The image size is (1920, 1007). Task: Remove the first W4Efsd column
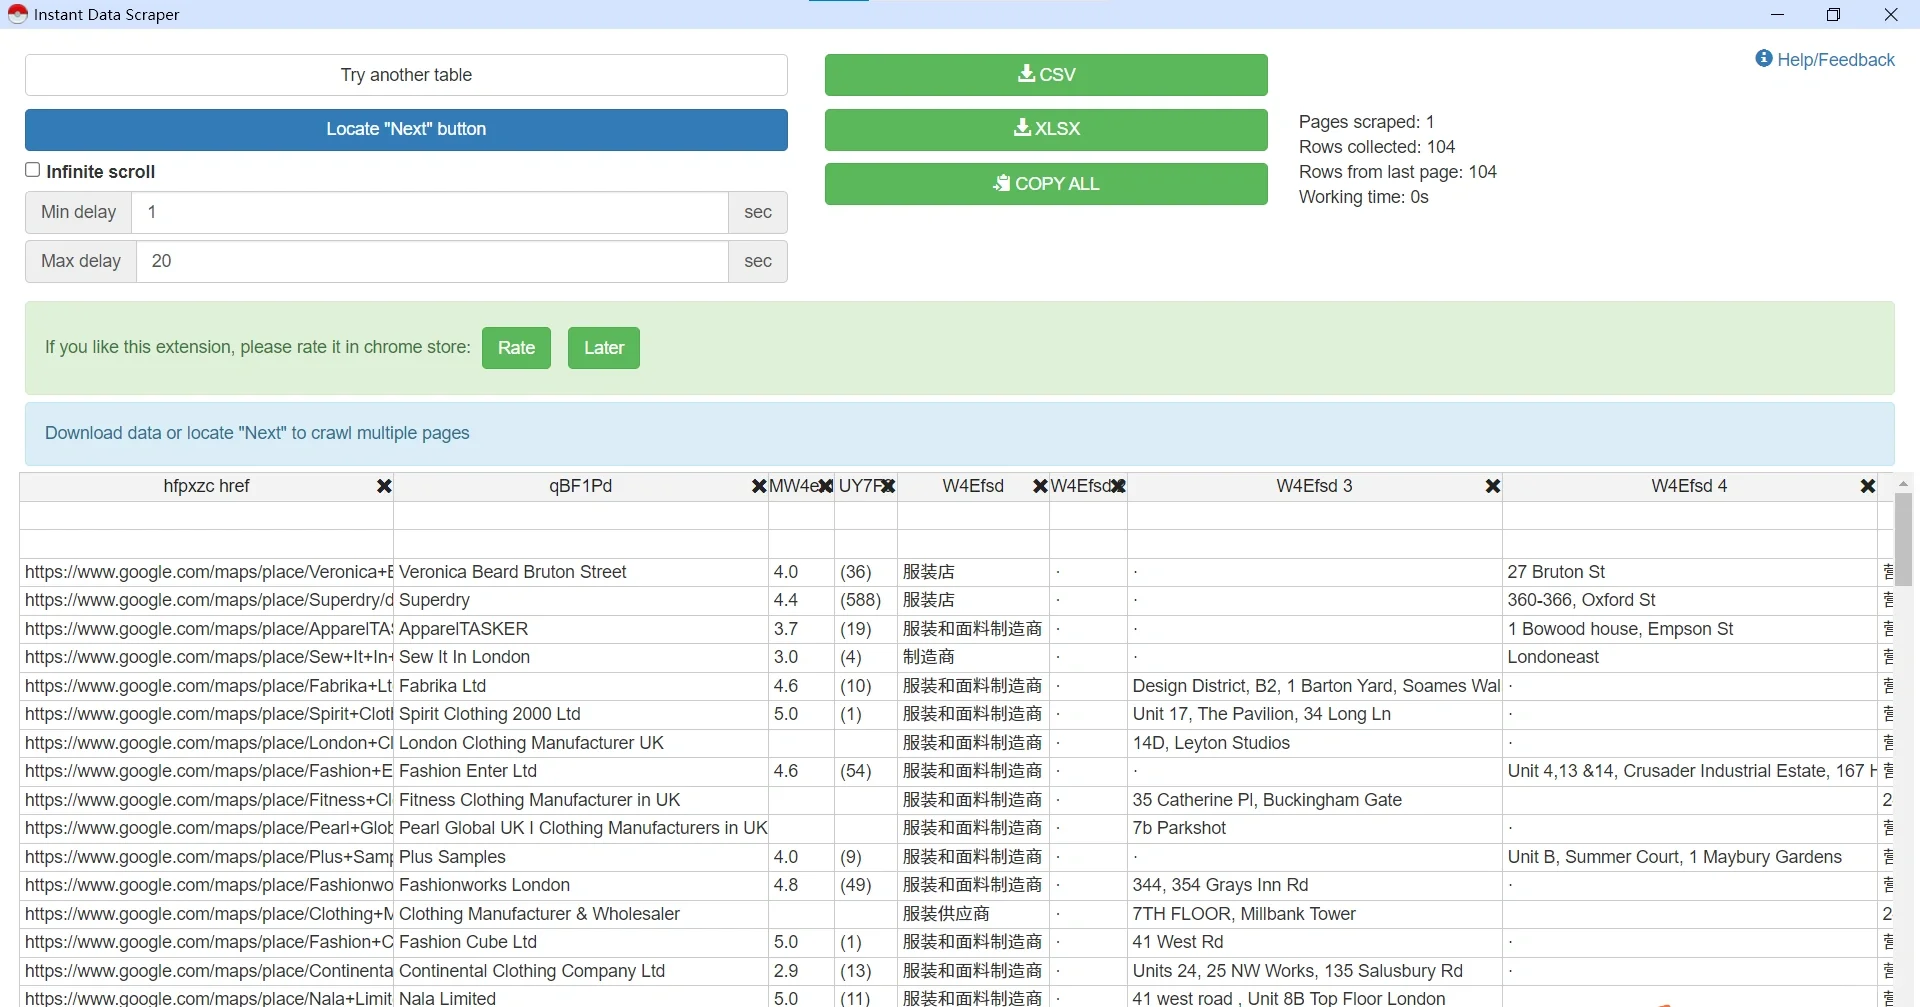(x=1040, y=486)
